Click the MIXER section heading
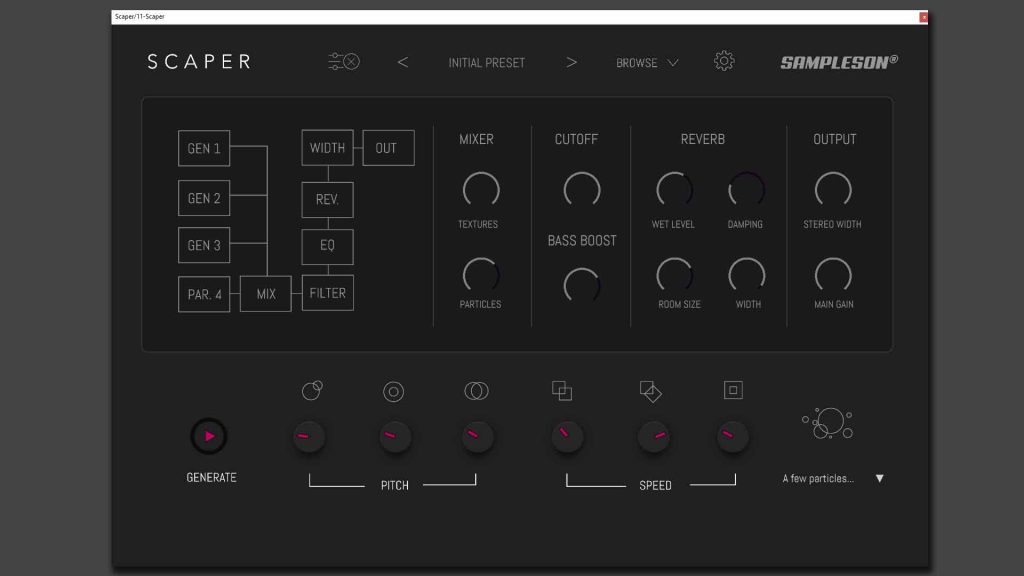 [x=476, y=139]
